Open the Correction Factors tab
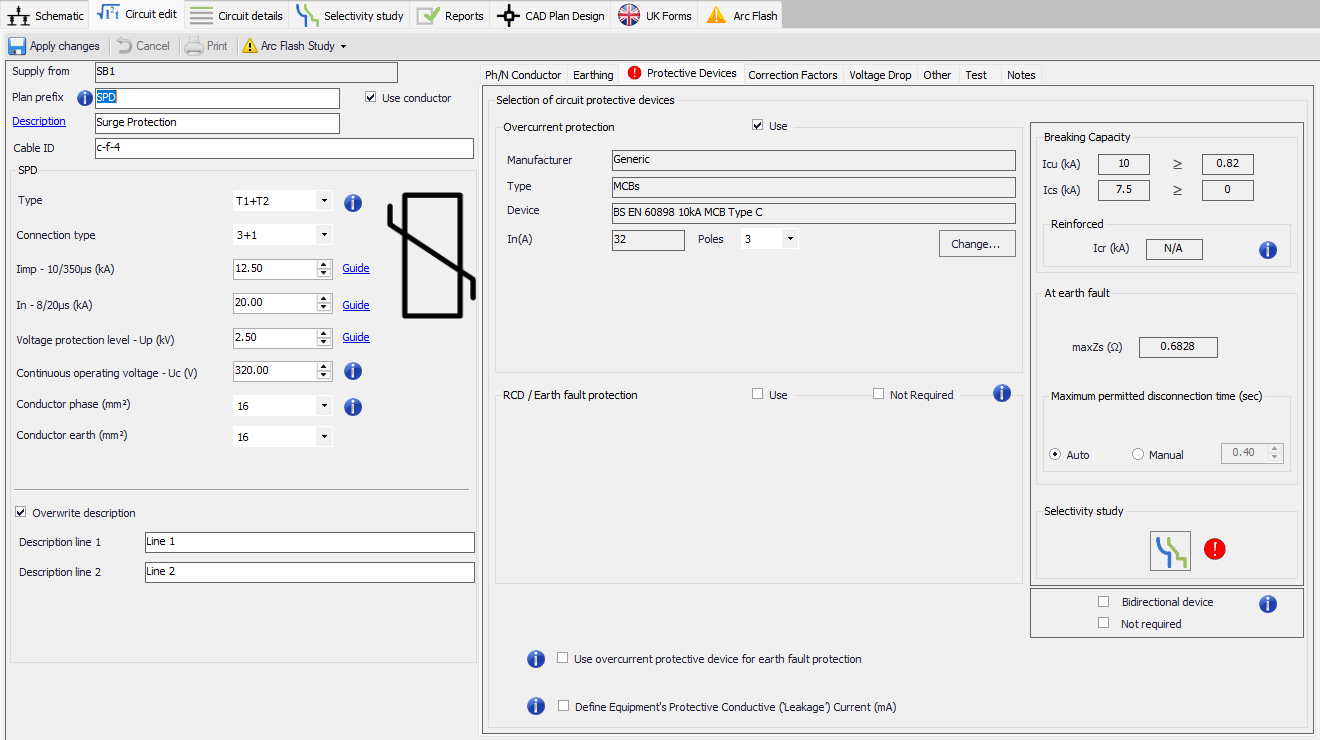The image size is (1320, 740). point(793,75)
